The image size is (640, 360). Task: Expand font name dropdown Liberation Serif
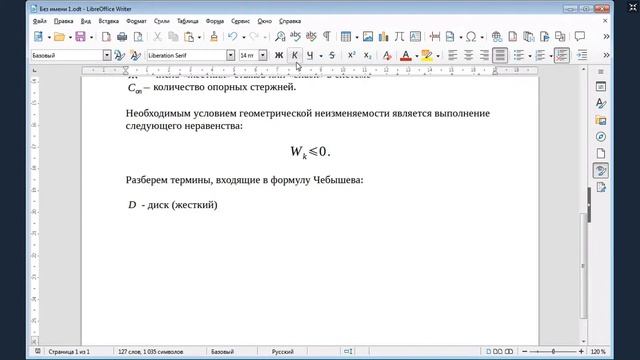pos(231,55)
